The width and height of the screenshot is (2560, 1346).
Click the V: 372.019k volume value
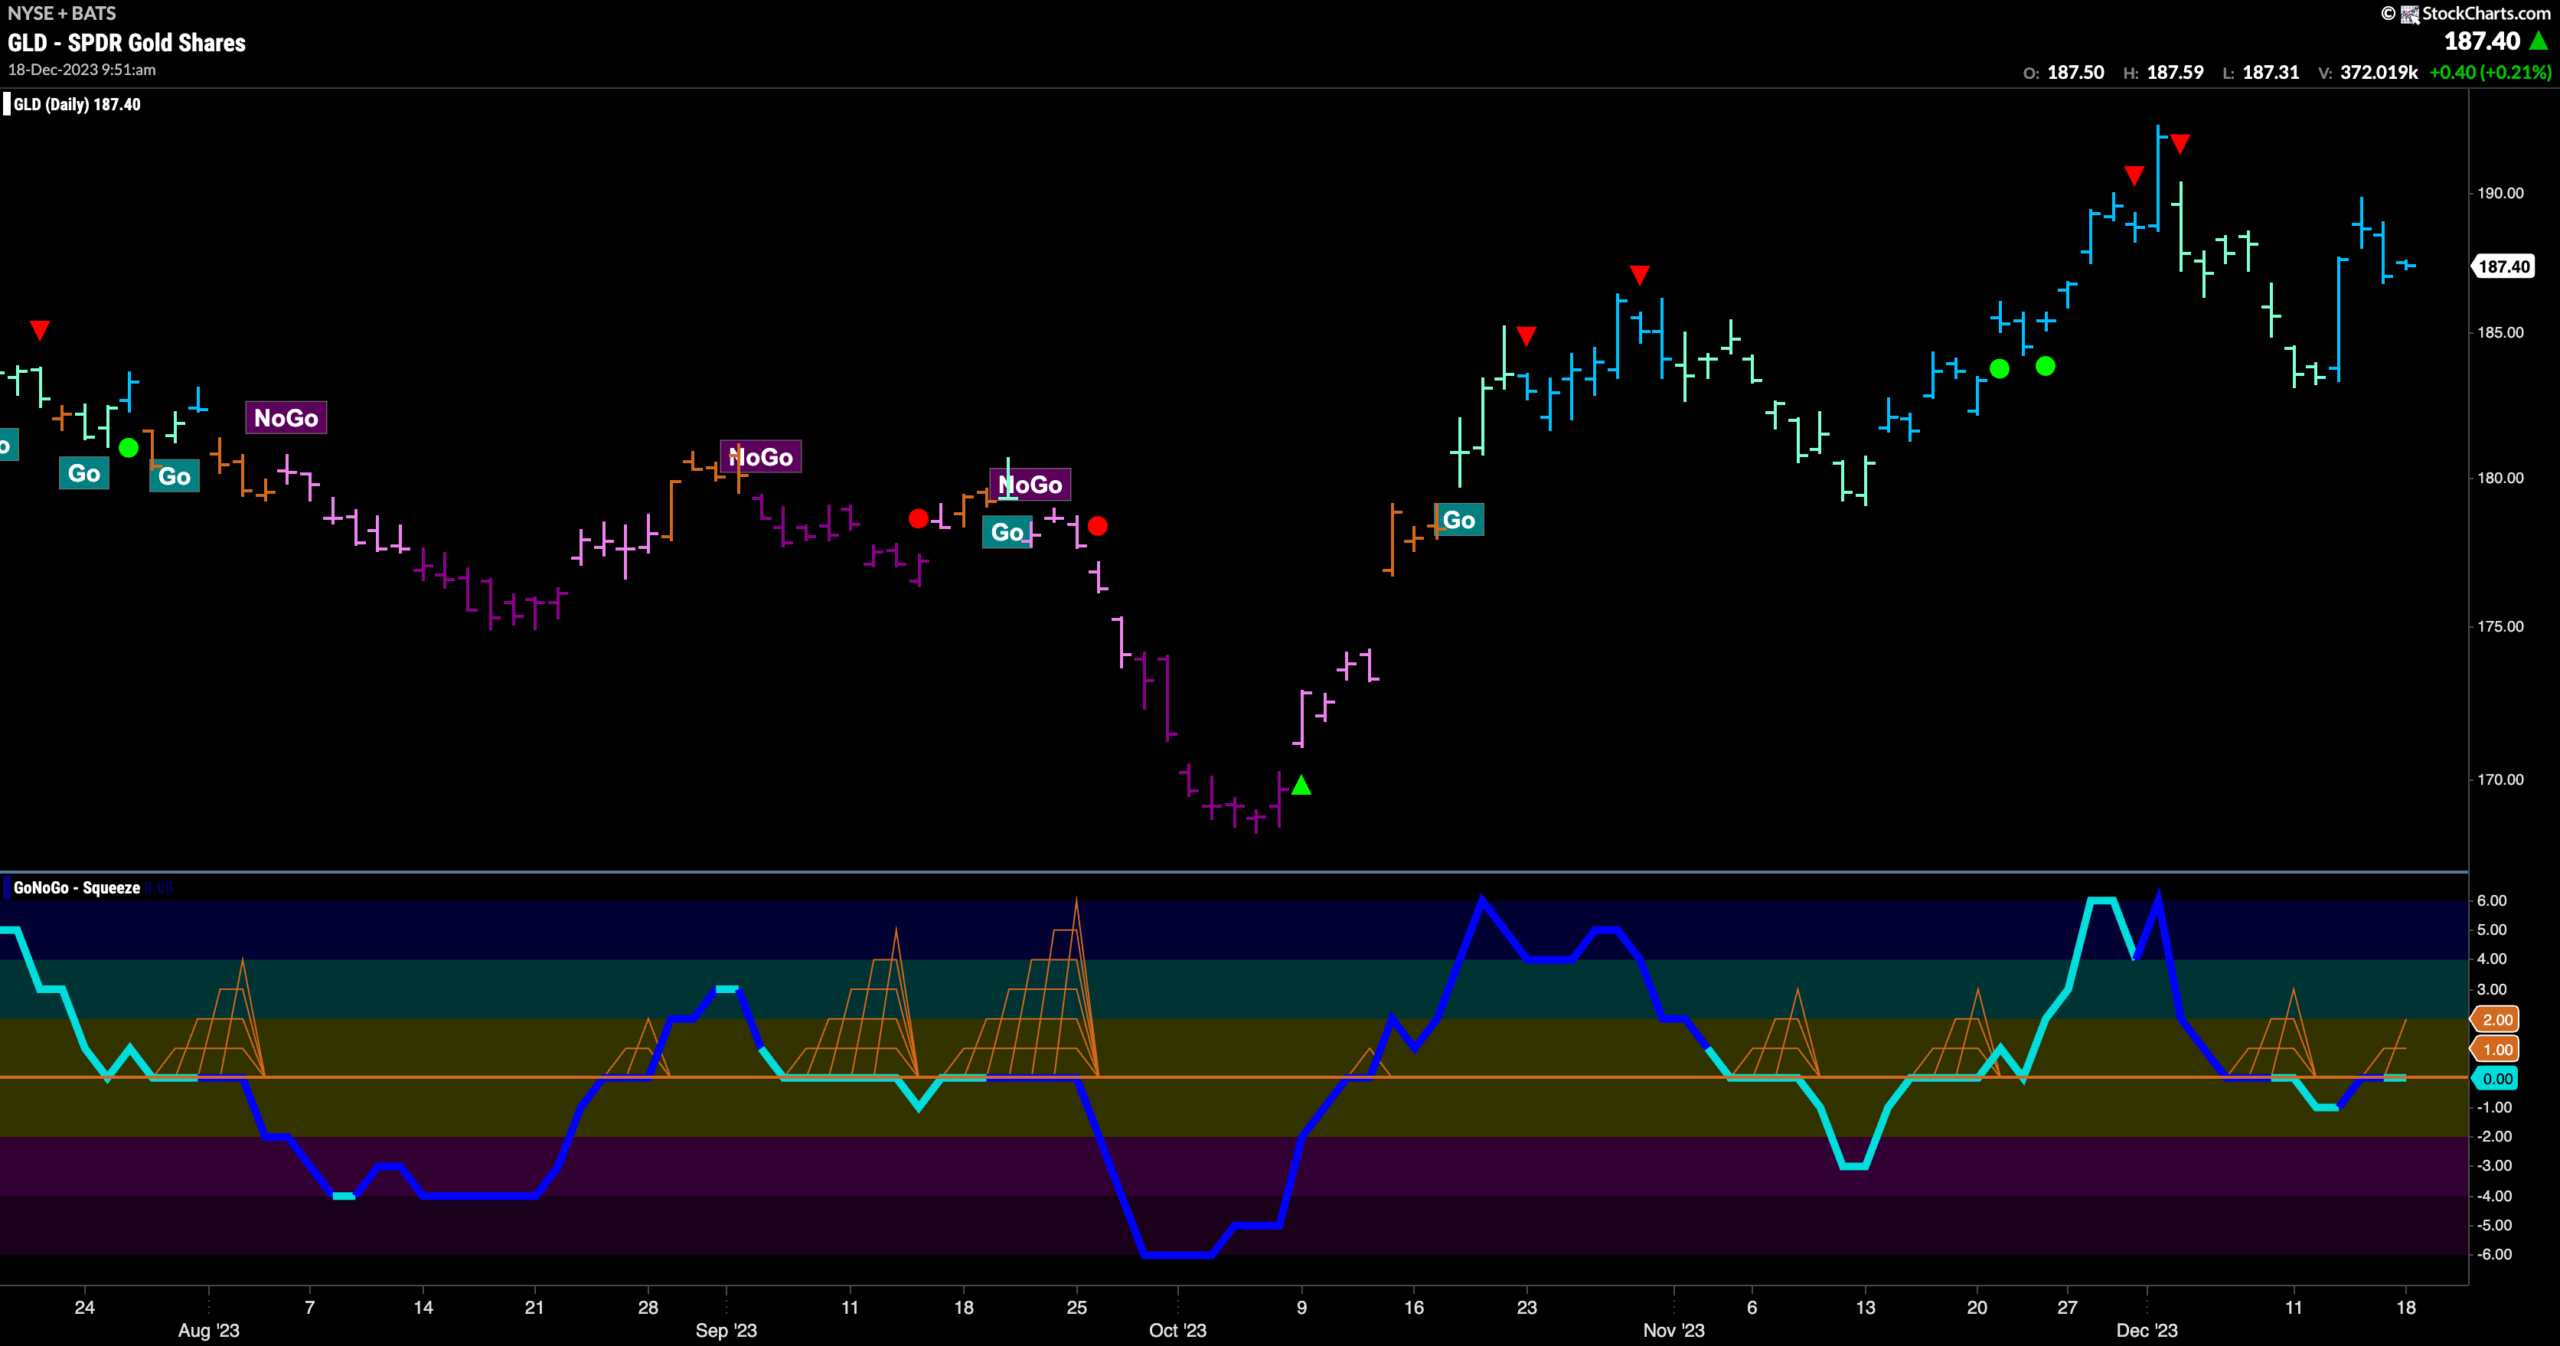point(2368,73)
